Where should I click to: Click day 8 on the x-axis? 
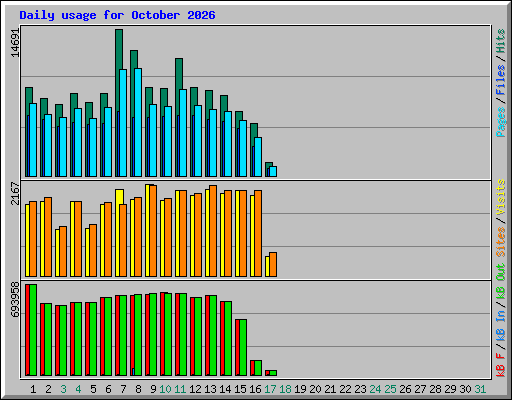click(x=138, y=389)
